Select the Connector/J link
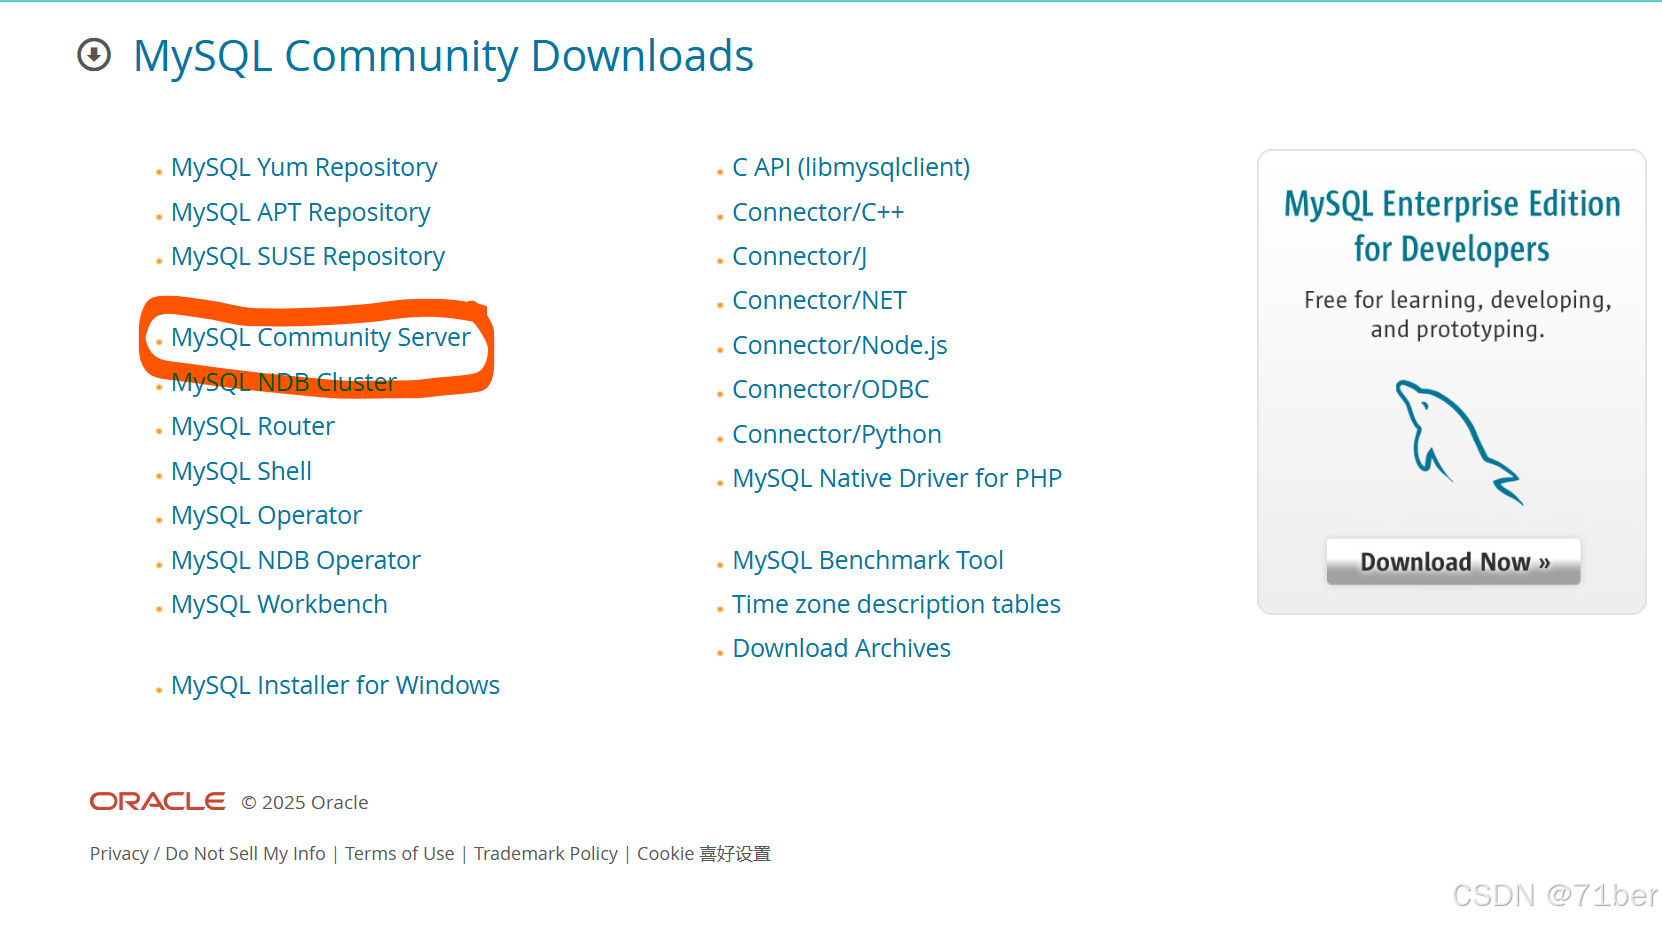Screen dimensions: 1662x925 click(799, 256)
